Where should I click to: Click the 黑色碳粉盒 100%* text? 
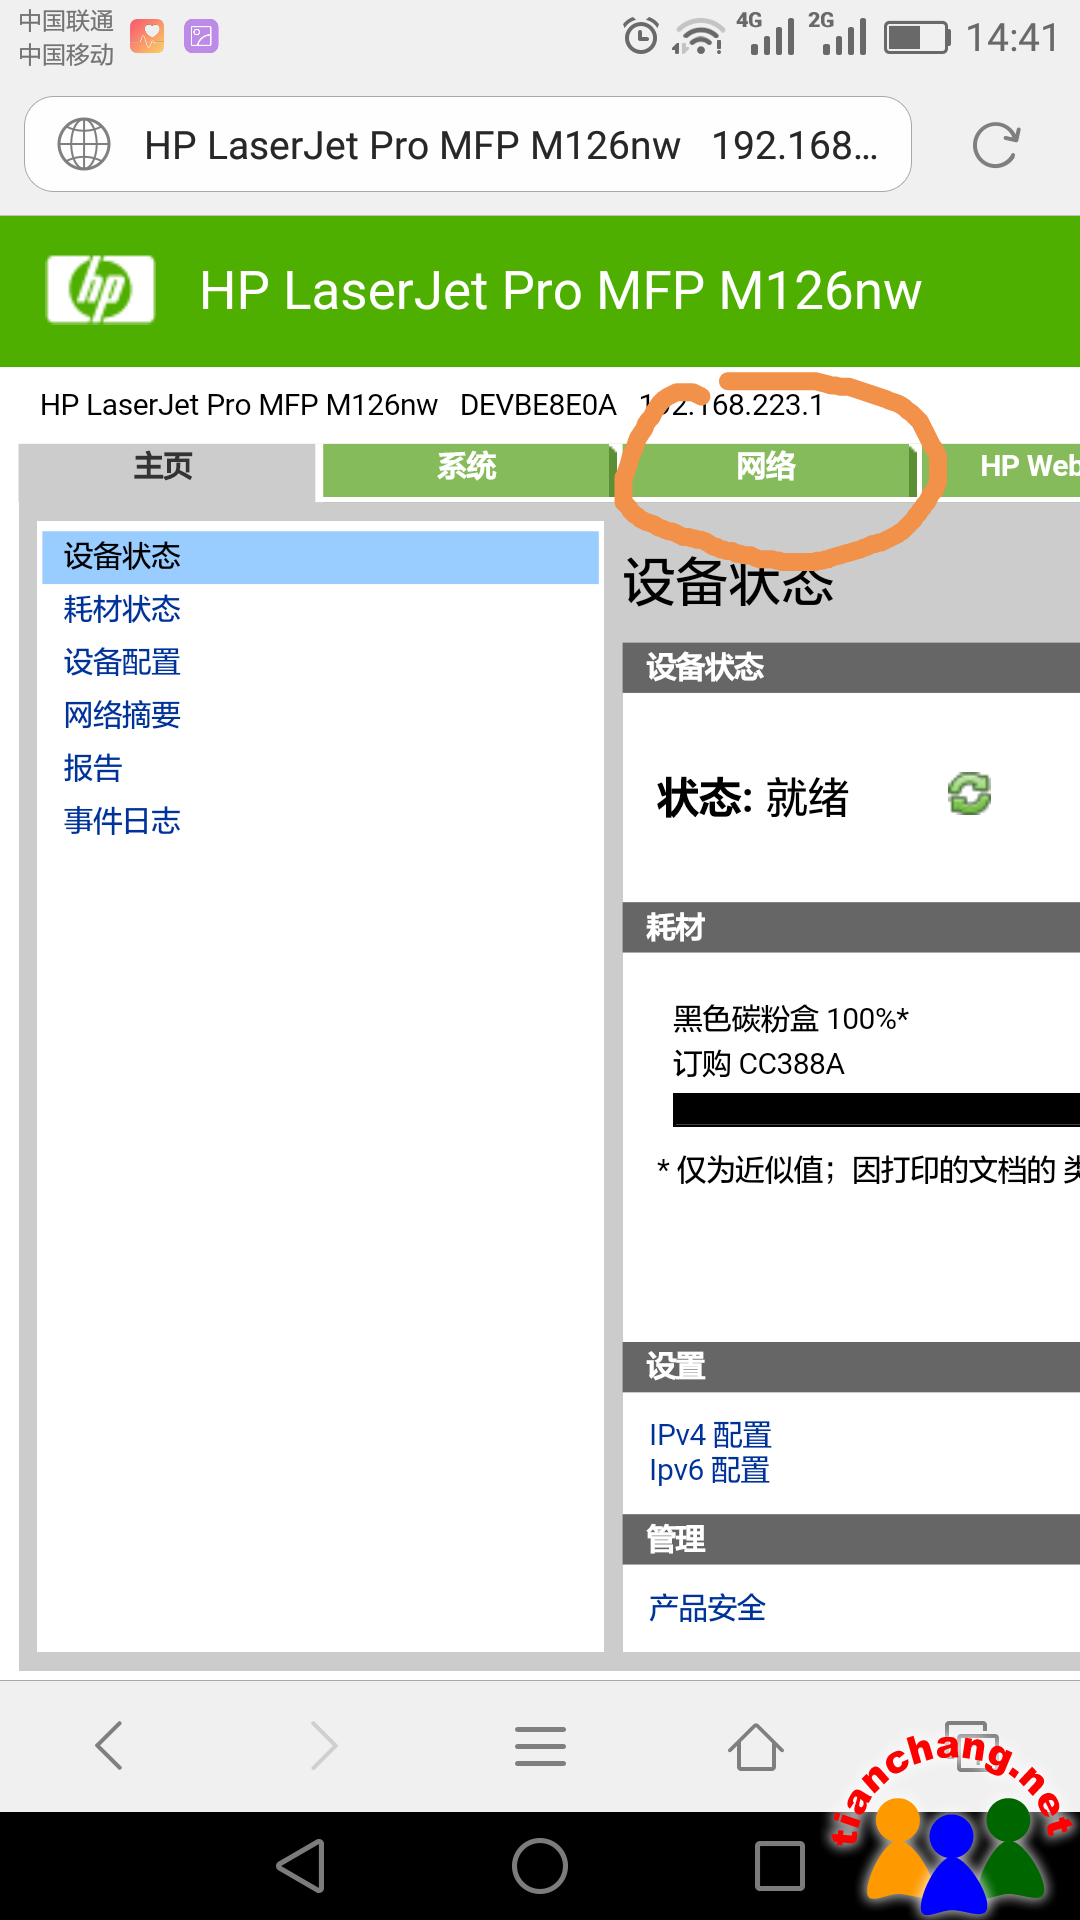[790, 1019]
